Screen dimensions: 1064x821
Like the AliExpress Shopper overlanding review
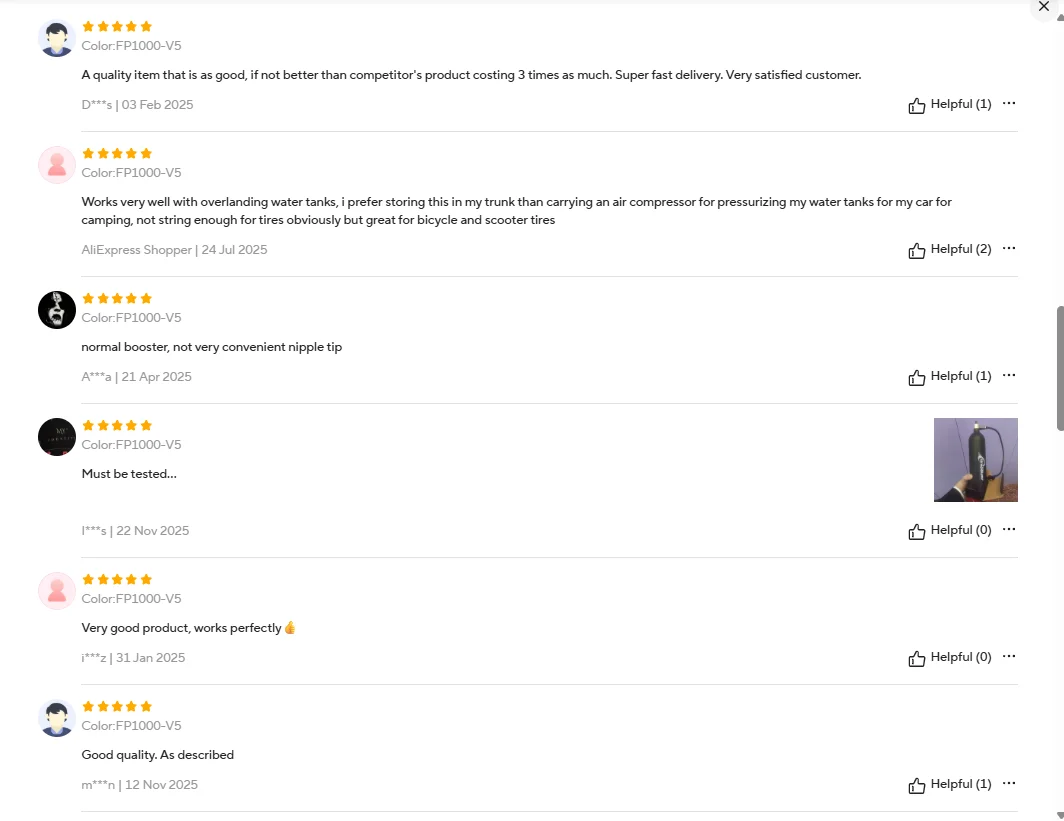949,250
